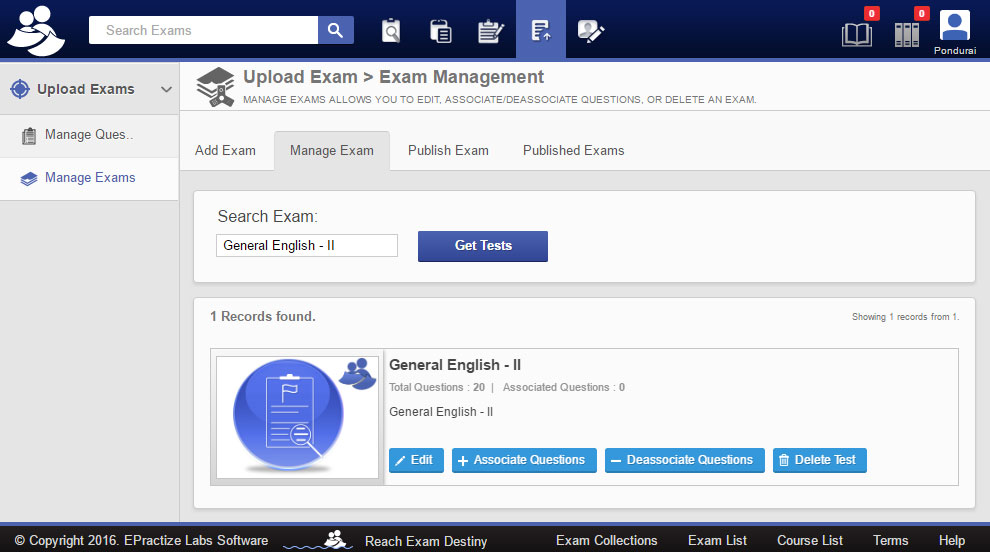Image resolution: width=990 pixels, height=552 pixels.
Task: Open the book icon with notification badge
Action: (x=857, y=34)
